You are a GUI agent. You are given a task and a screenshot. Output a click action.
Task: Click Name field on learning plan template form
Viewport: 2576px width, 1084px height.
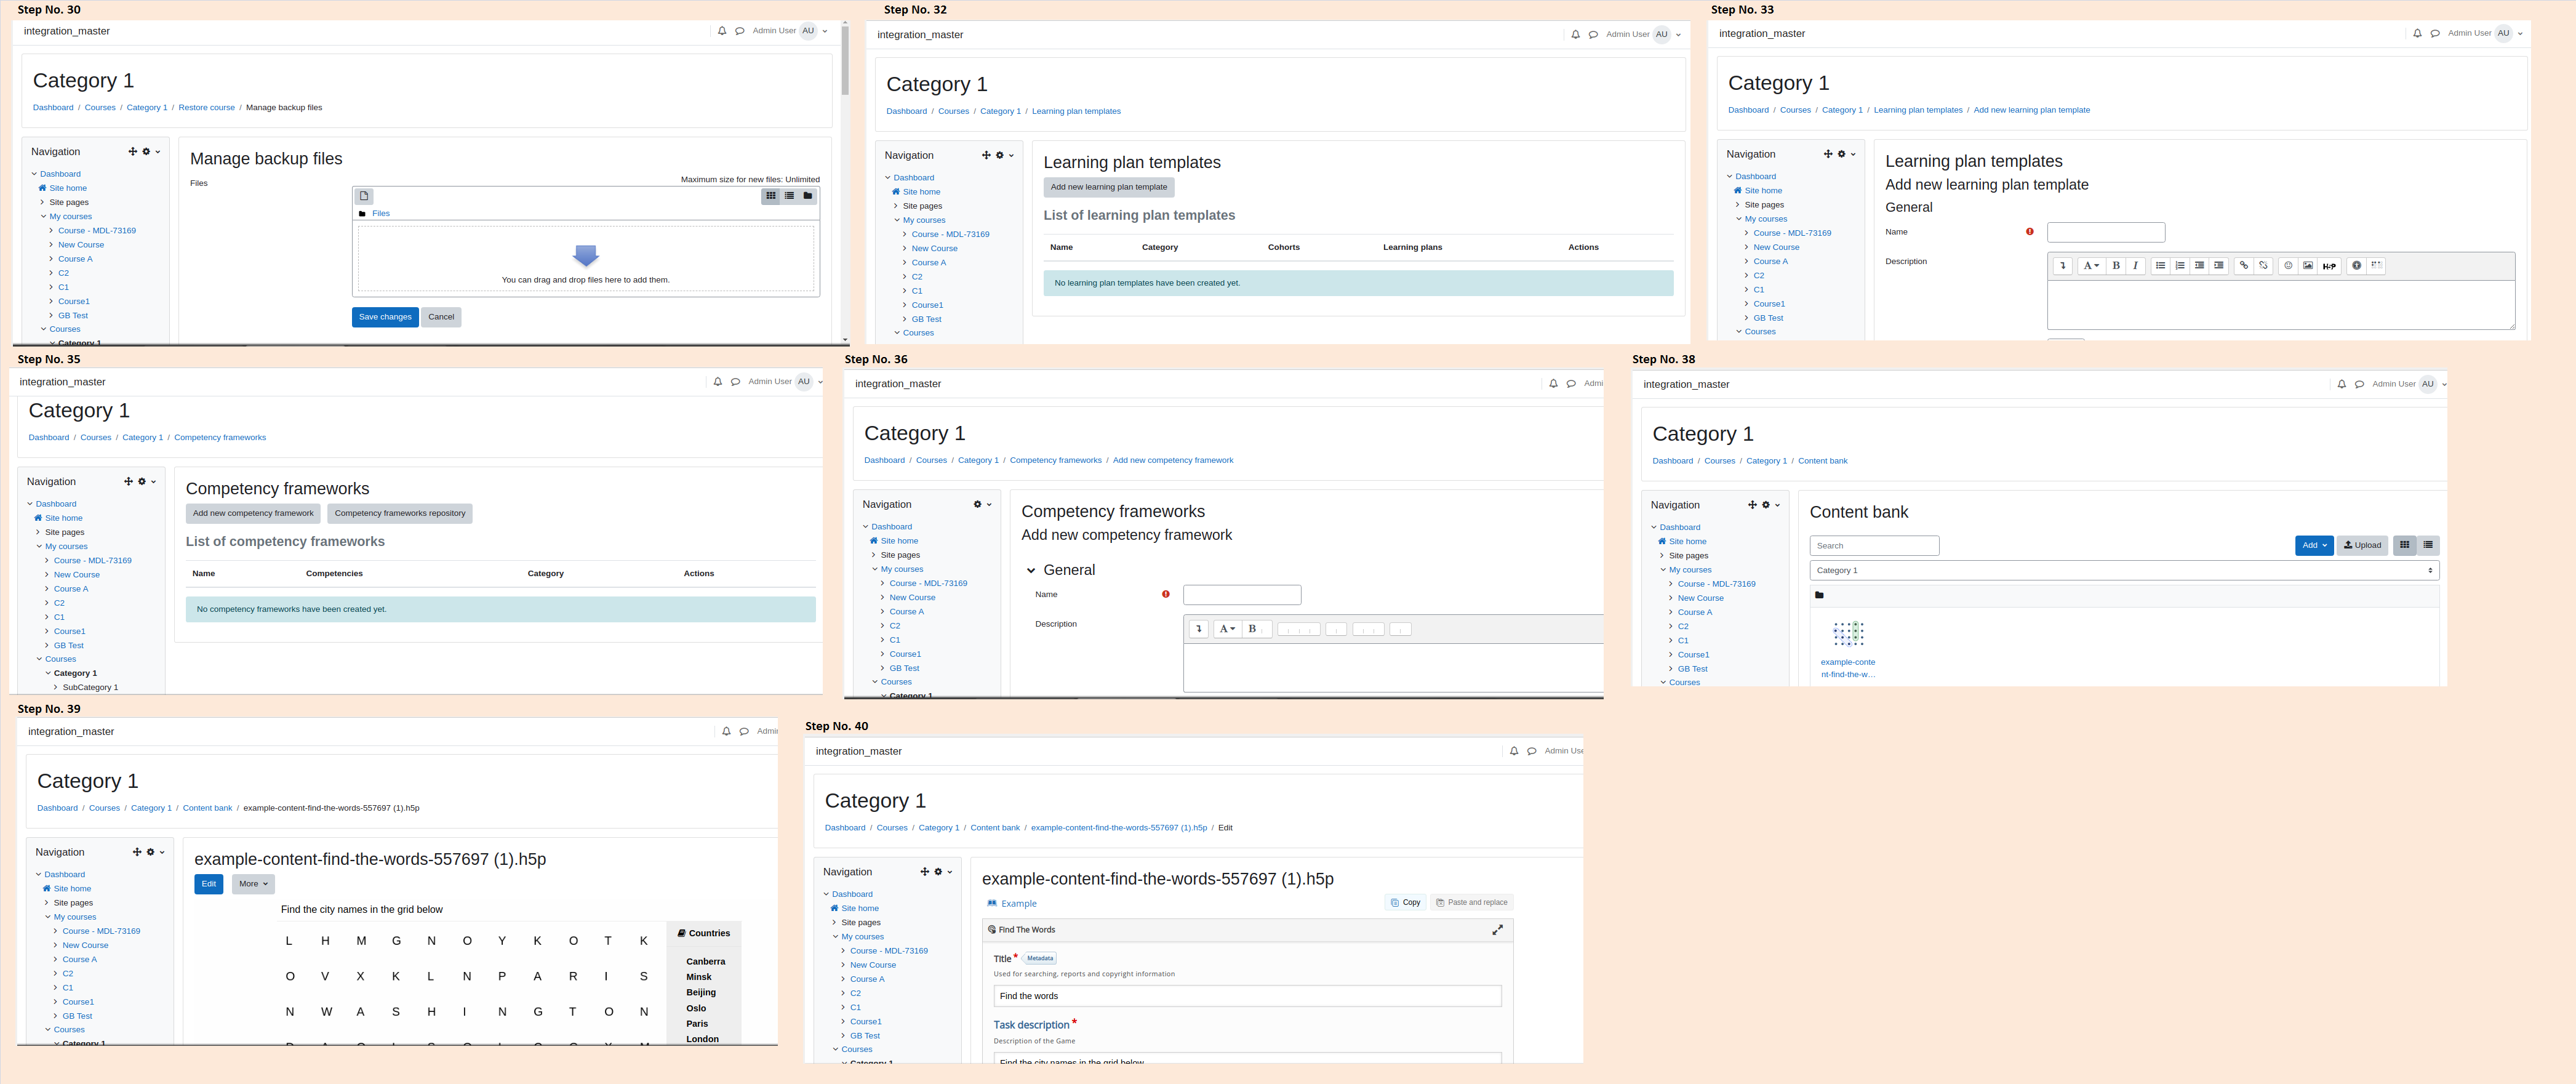click(2106, 232)
